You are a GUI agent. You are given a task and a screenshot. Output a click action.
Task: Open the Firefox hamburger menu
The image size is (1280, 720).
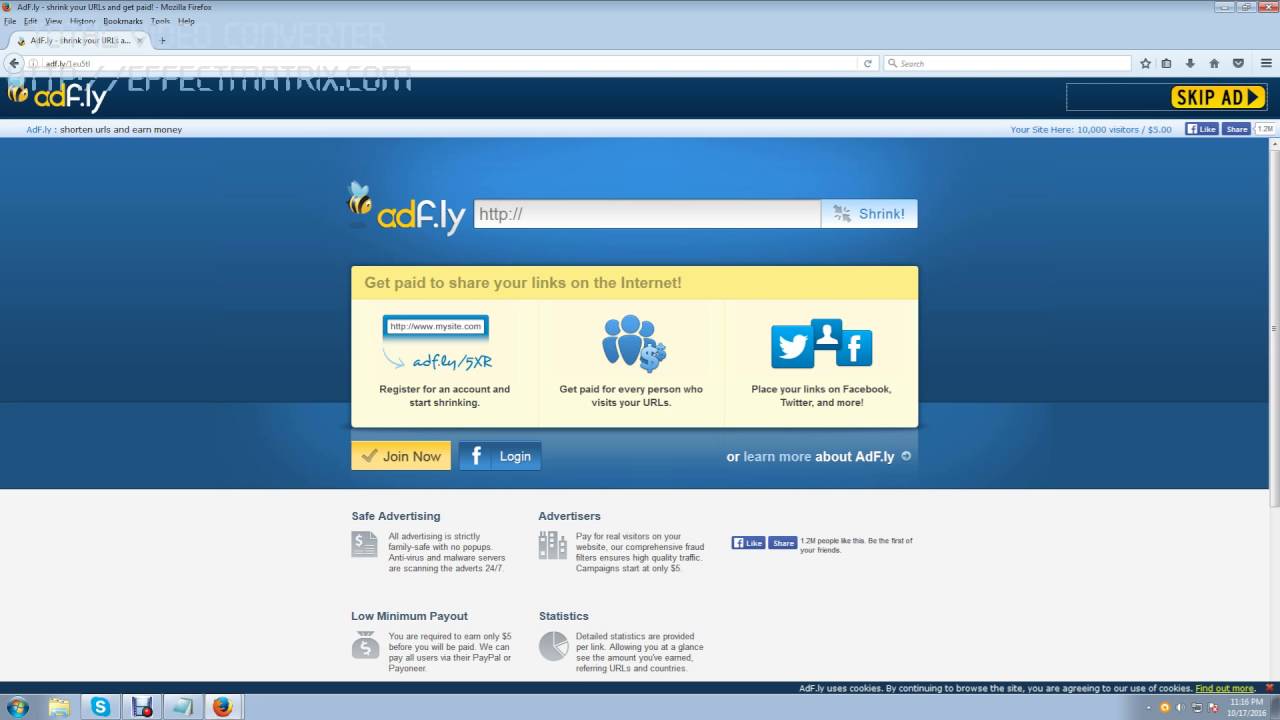click(1266, 63)
